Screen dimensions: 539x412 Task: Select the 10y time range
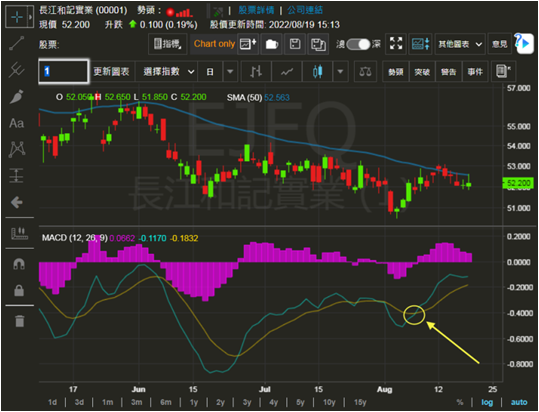(329, 402)
